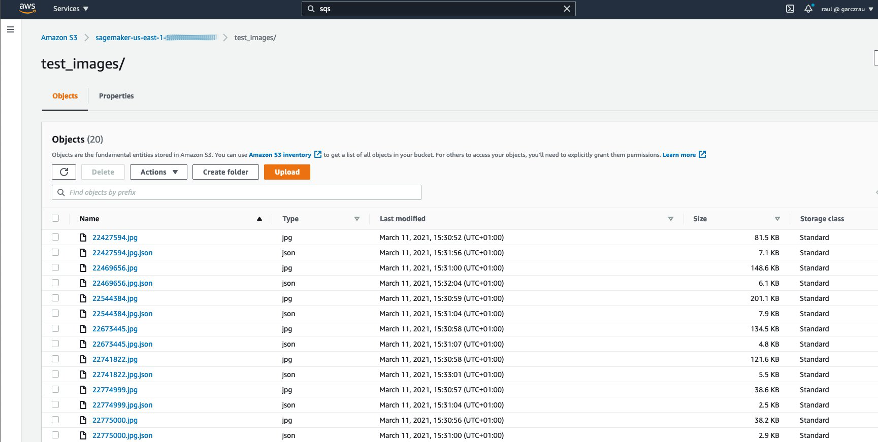Image resolution: width=879 pixels, height=443 pixels.
Task: Open the AWS home logo
Action: pos(26,8)
